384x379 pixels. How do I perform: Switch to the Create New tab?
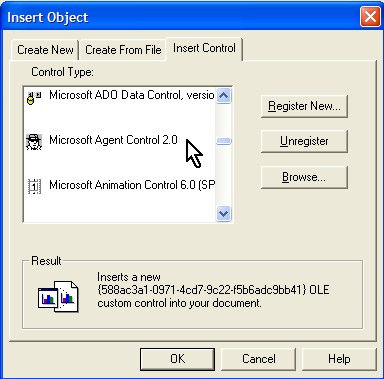pyautogui.click(x=45, y=50)
